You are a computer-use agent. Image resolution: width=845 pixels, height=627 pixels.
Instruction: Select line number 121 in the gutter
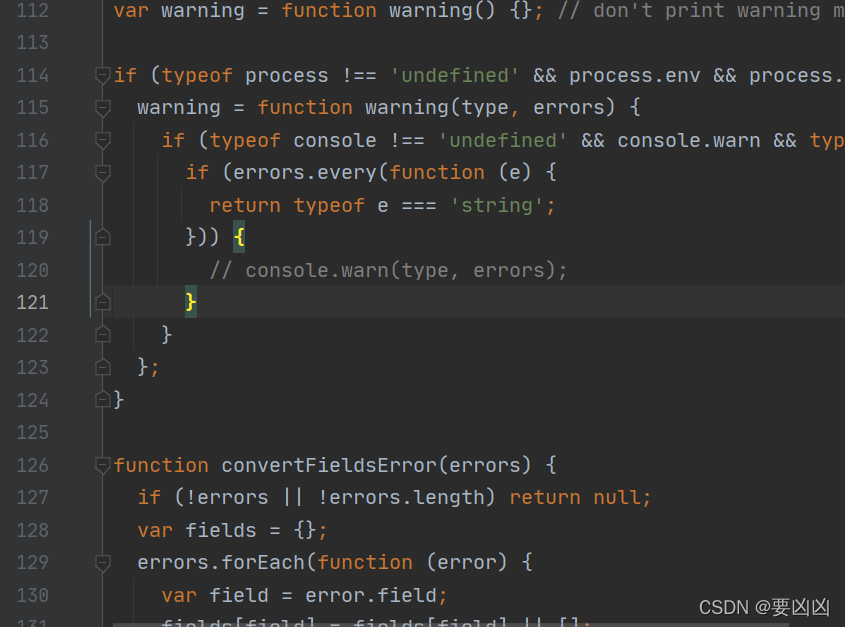click(x=32, y=302)
